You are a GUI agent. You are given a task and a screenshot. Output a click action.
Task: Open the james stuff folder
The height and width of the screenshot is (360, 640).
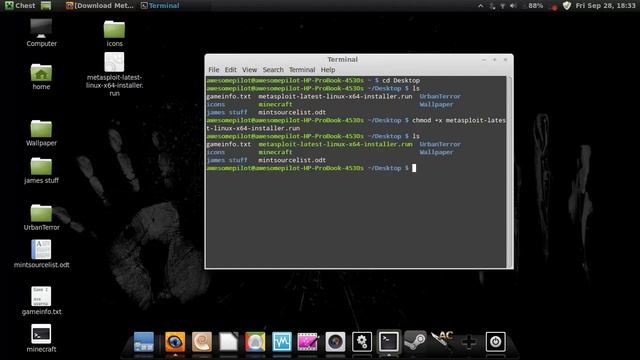pos(41,171)
